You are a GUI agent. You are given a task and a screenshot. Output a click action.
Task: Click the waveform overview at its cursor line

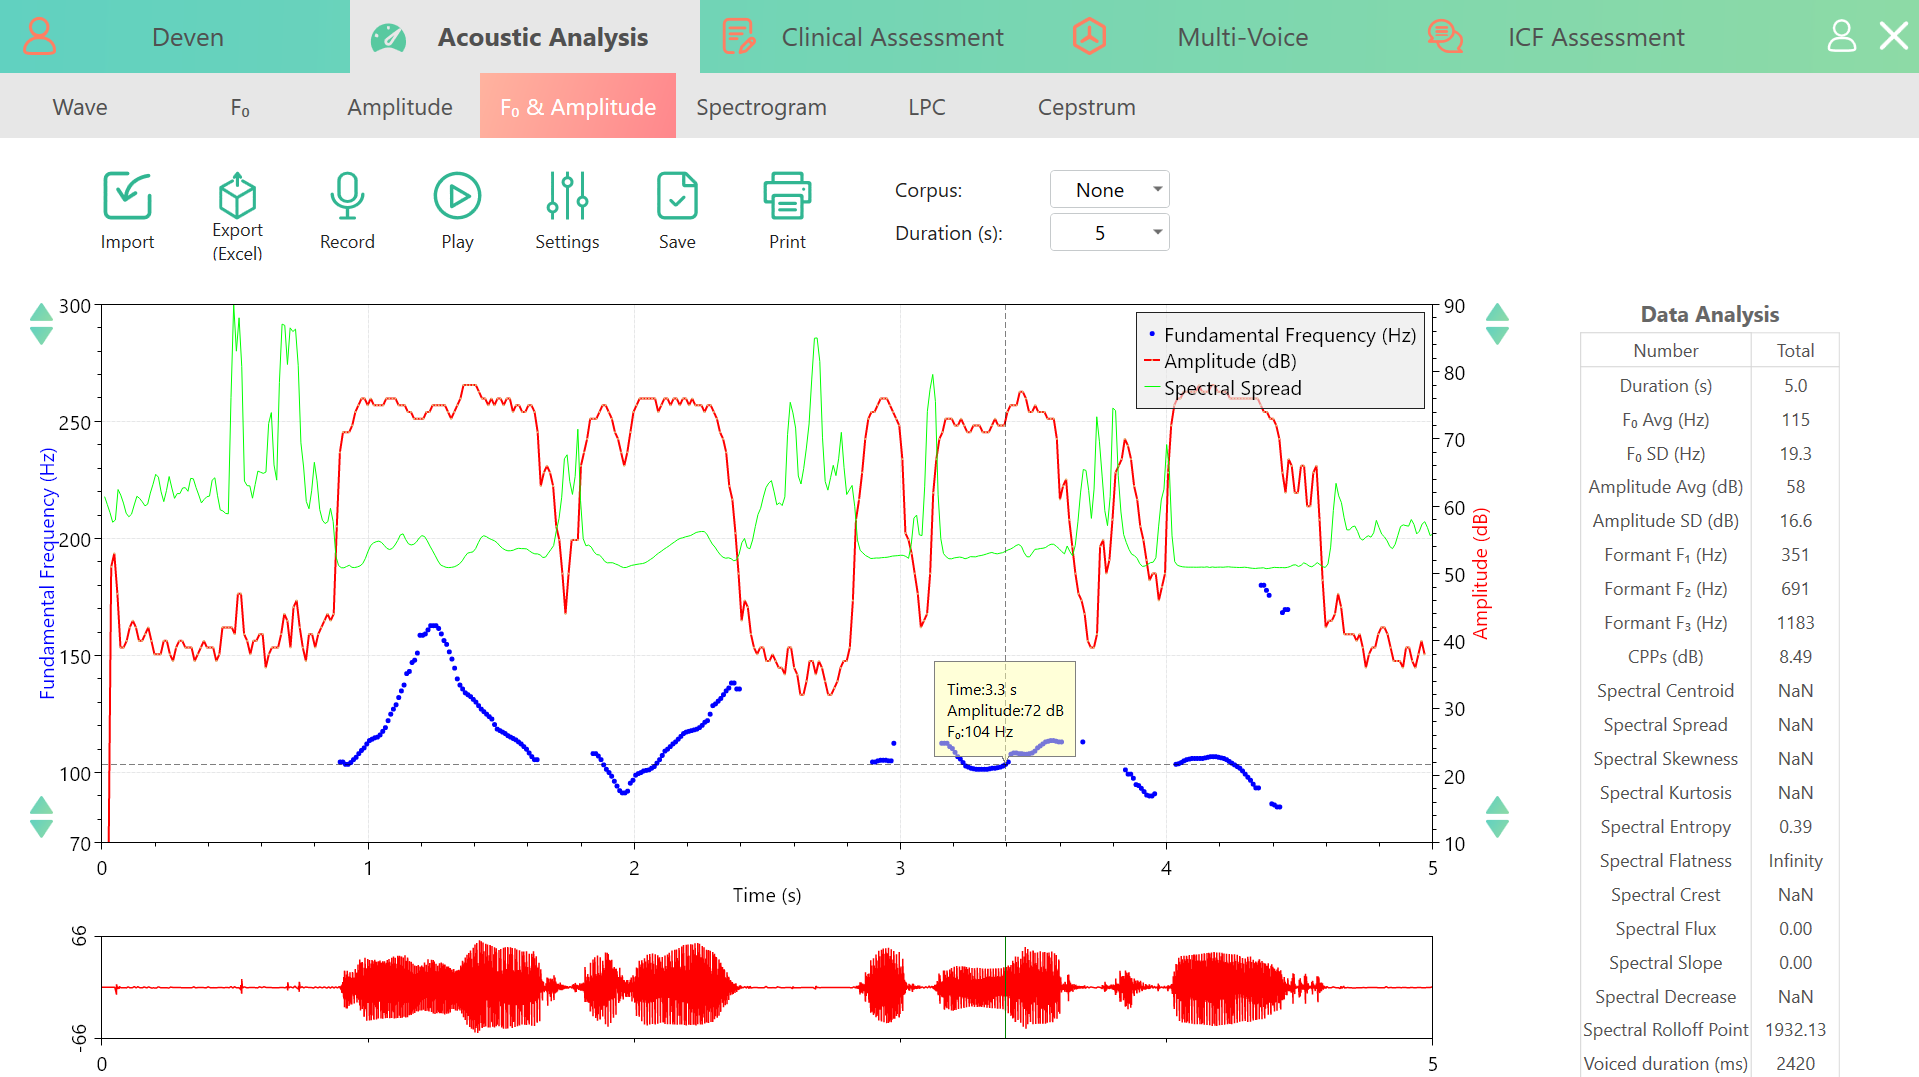point(1005,987)
